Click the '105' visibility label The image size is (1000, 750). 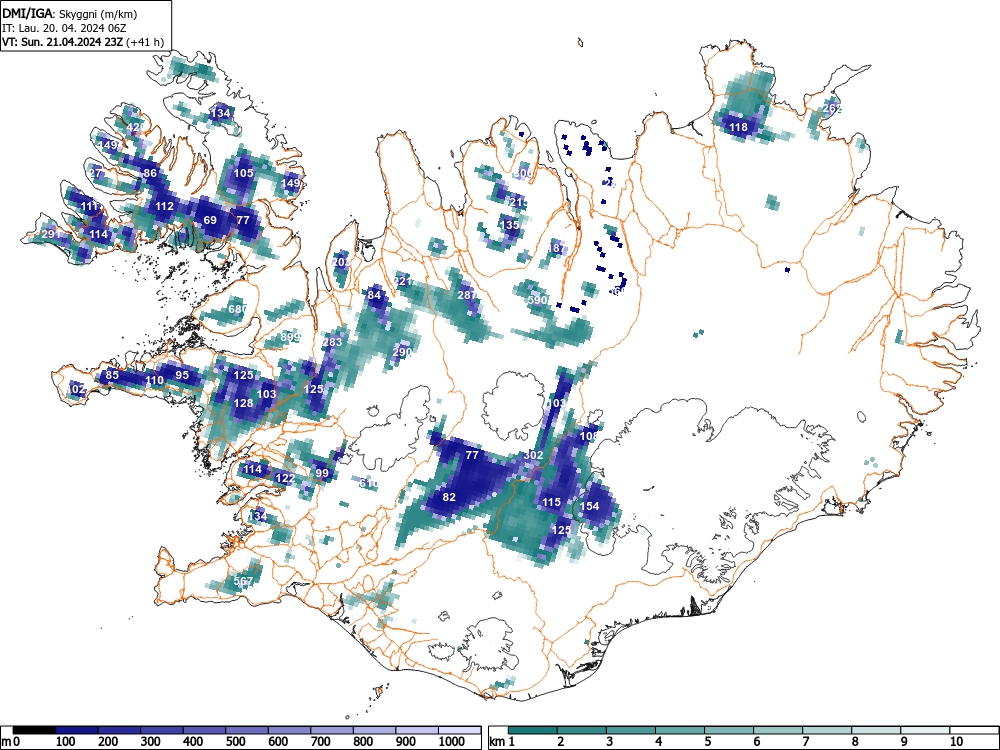click(x=244, y=173)
